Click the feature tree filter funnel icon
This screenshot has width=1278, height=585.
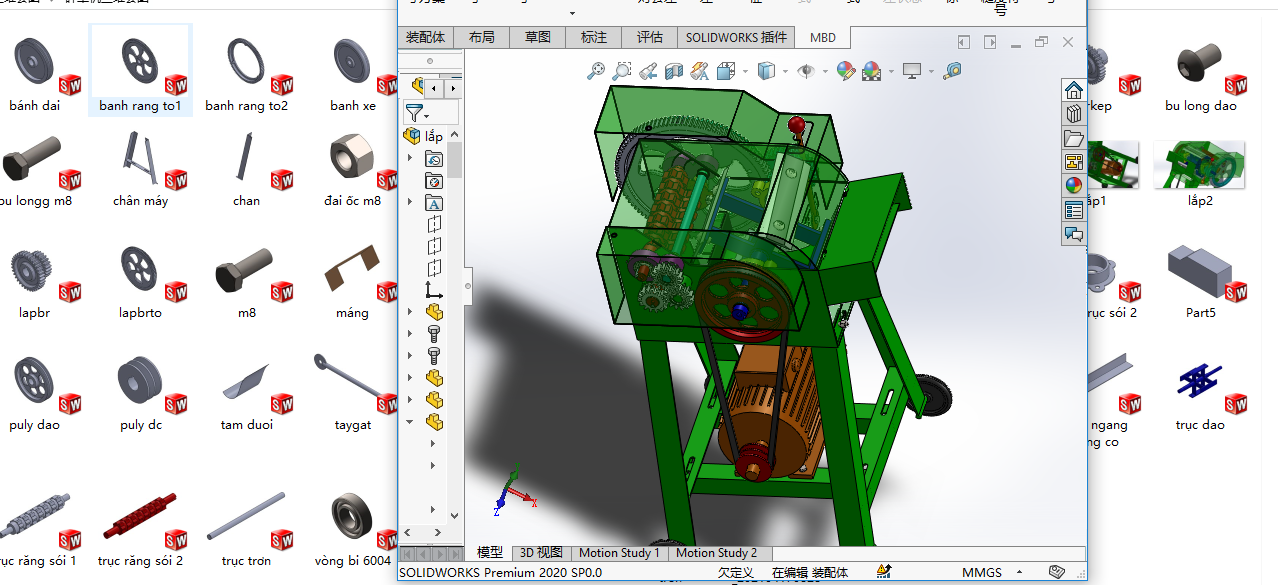[413, 112]
